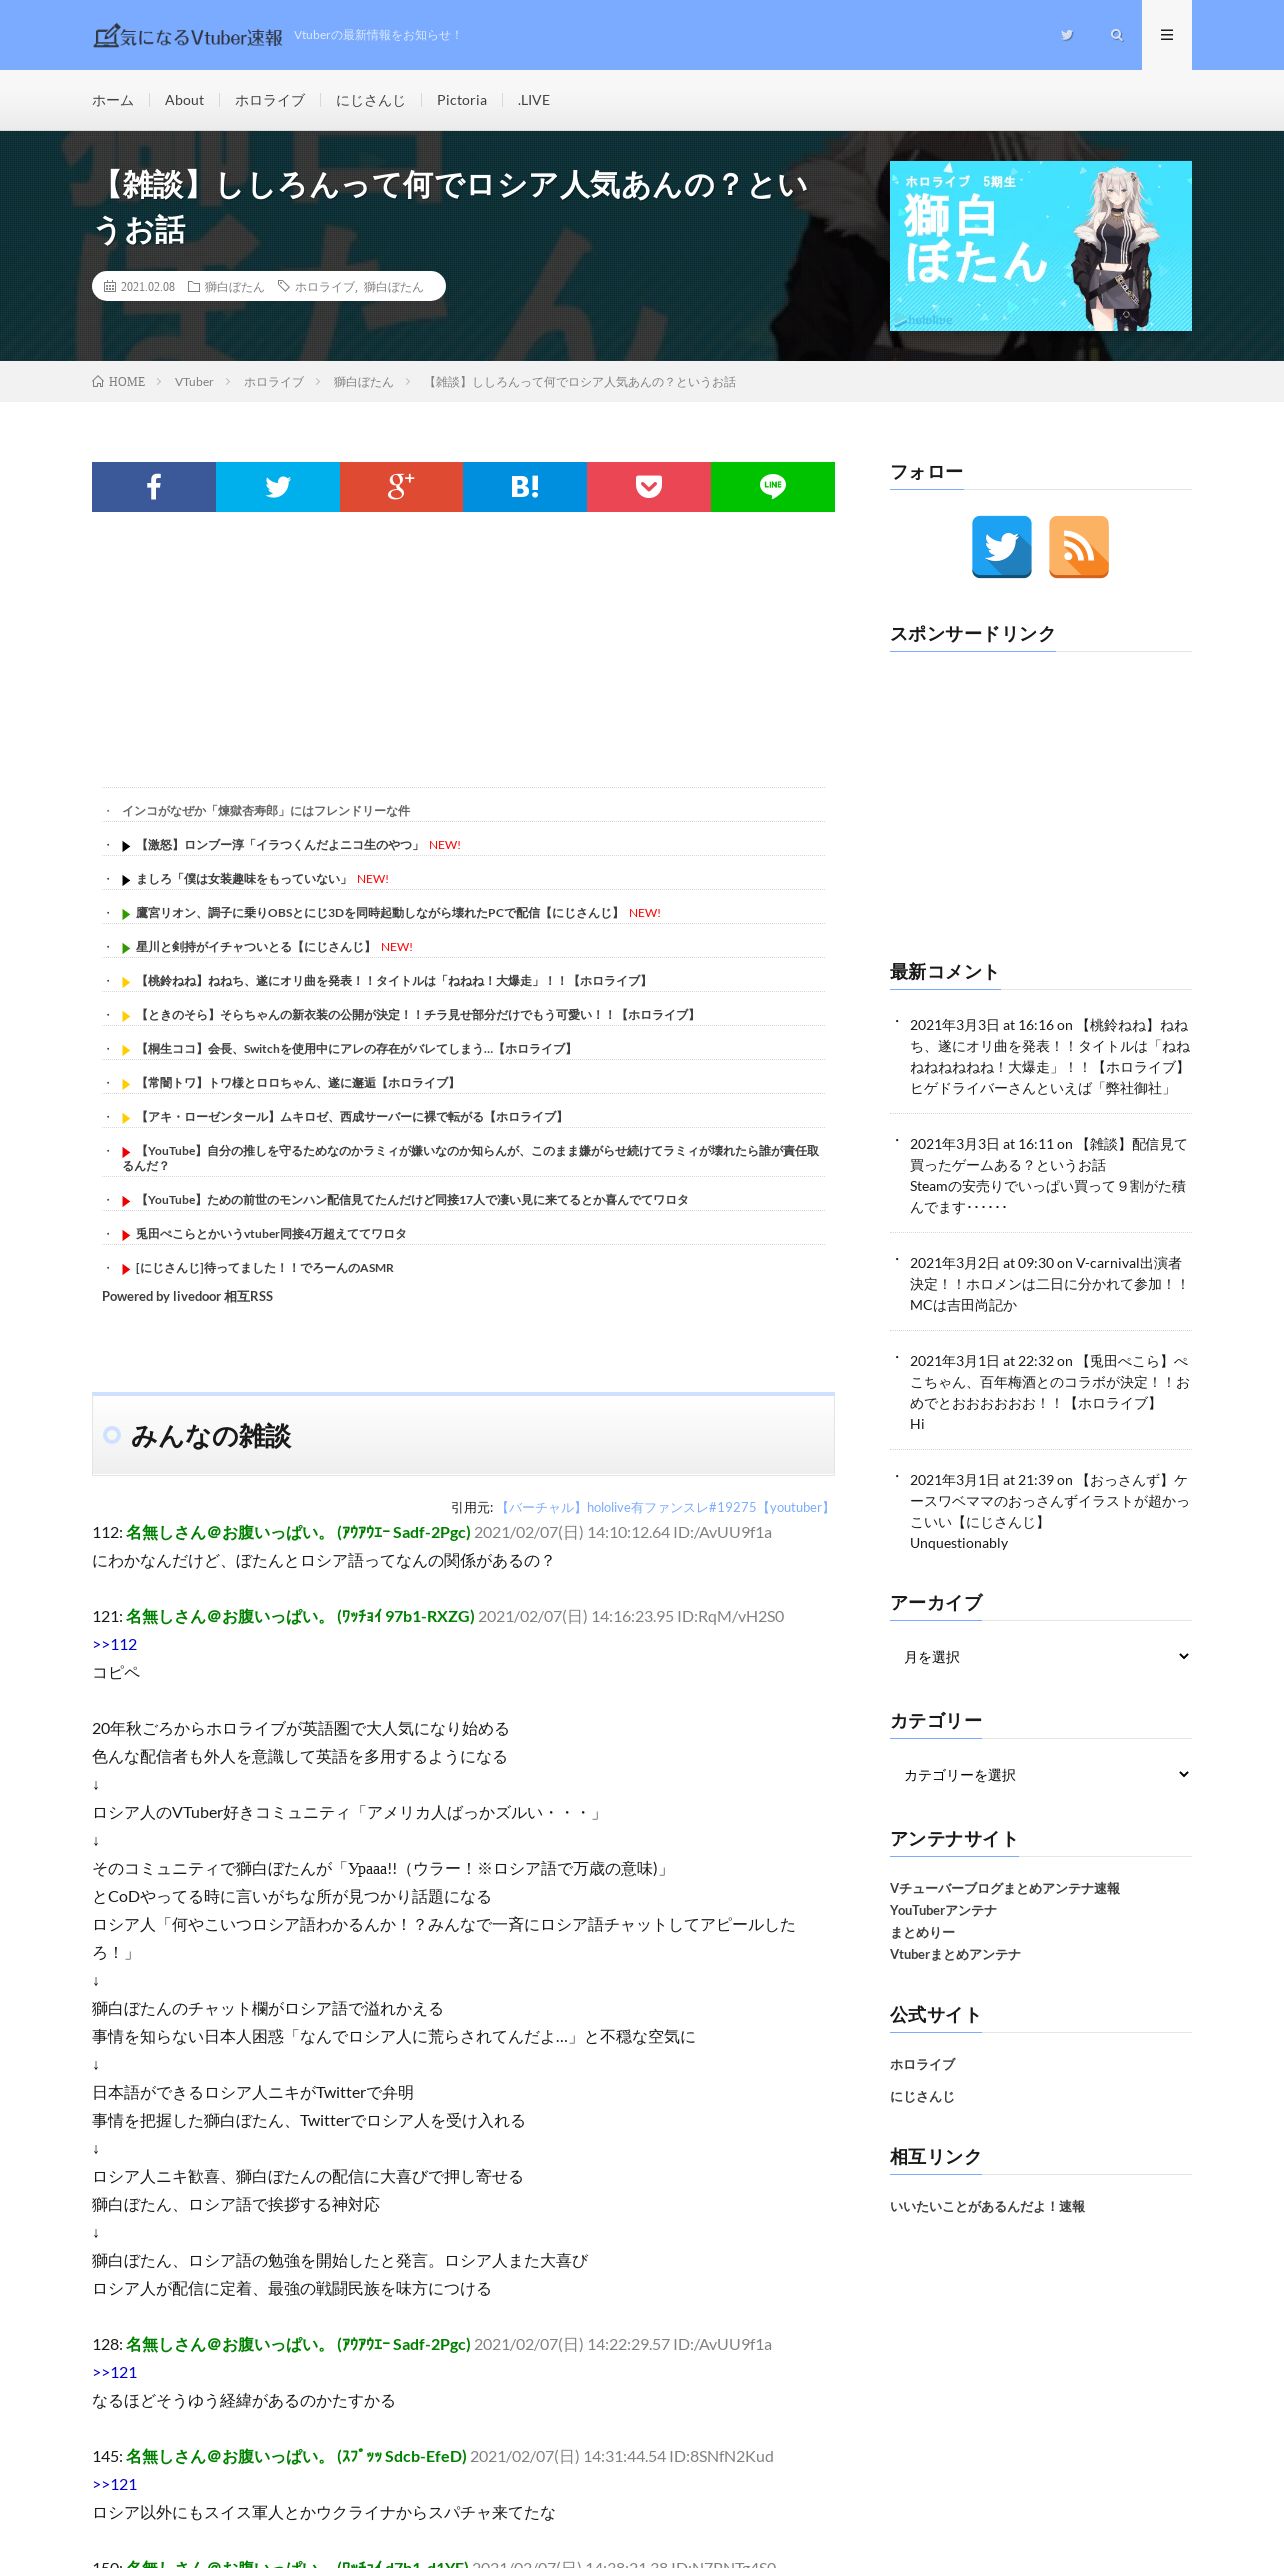Image resolution: width=1284 pixels, height=2568 pixels.
Task: Open the RSS feed icon in the sidebar
Action: point(1079,547)
